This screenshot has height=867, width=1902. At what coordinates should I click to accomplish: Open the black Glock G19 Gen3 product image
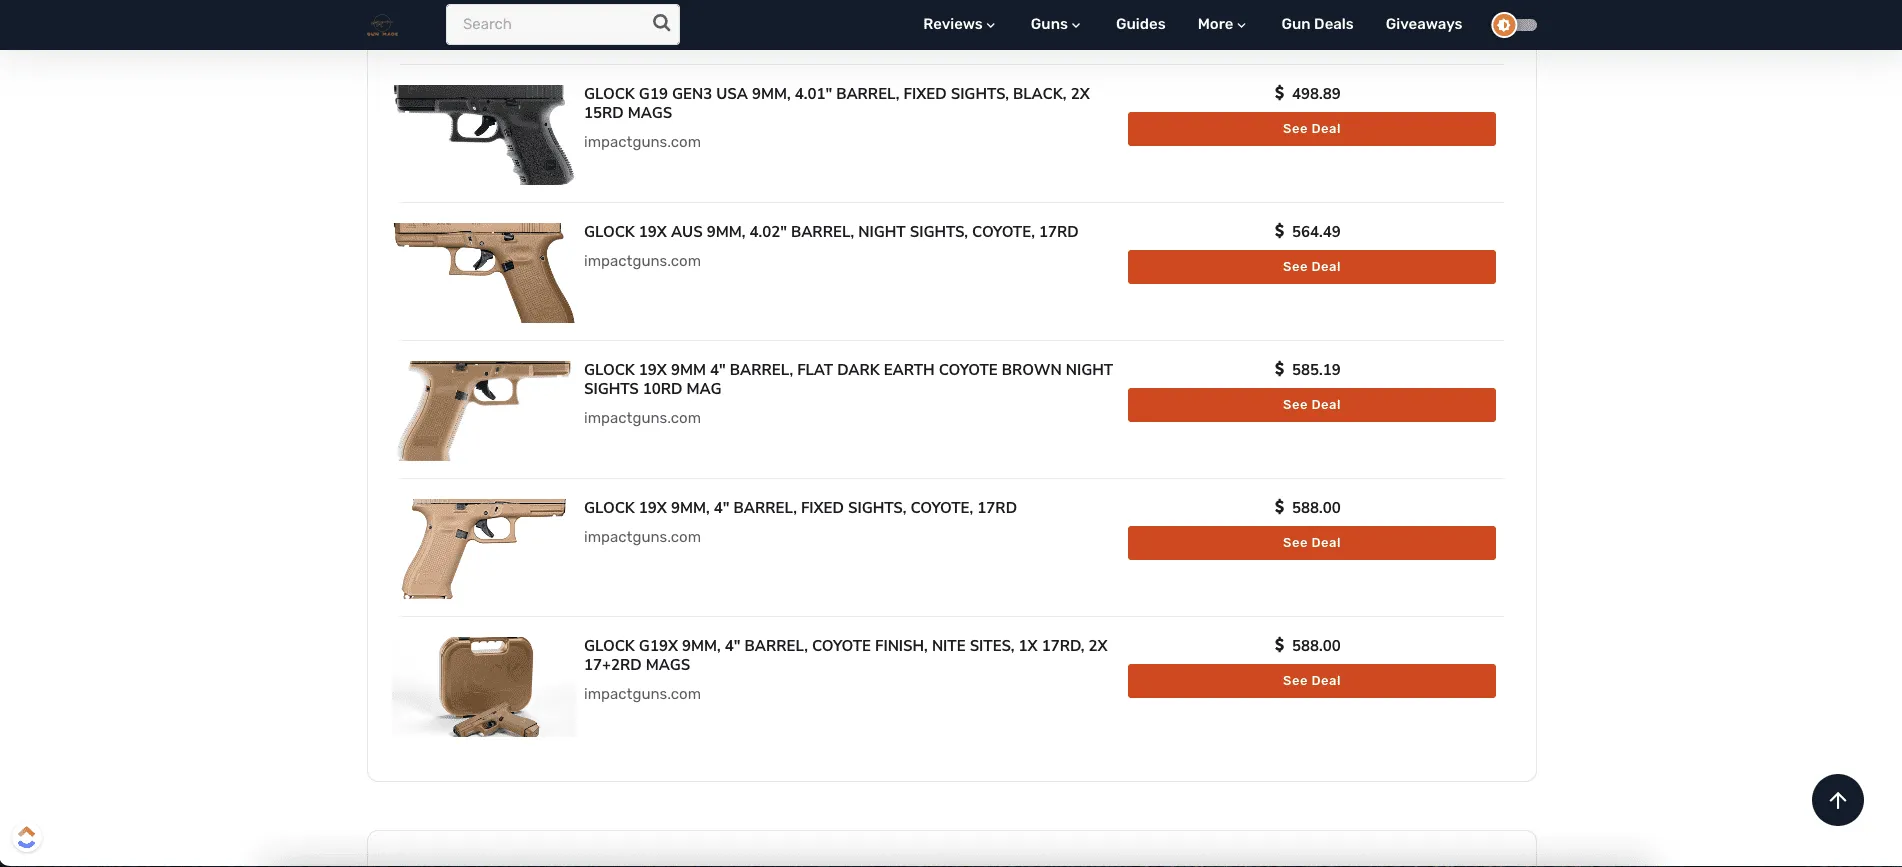pos(484,135)
